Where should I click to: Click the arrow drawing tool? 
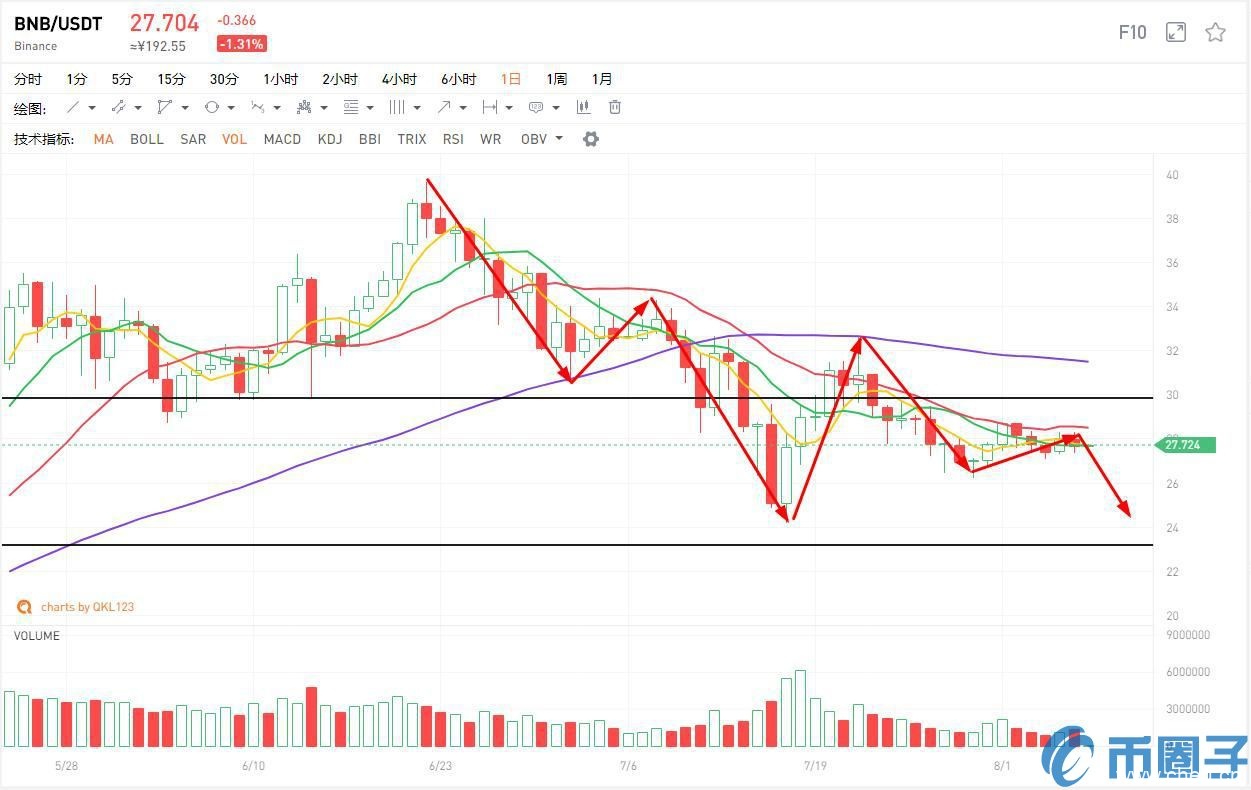click(x=443, y=107)
